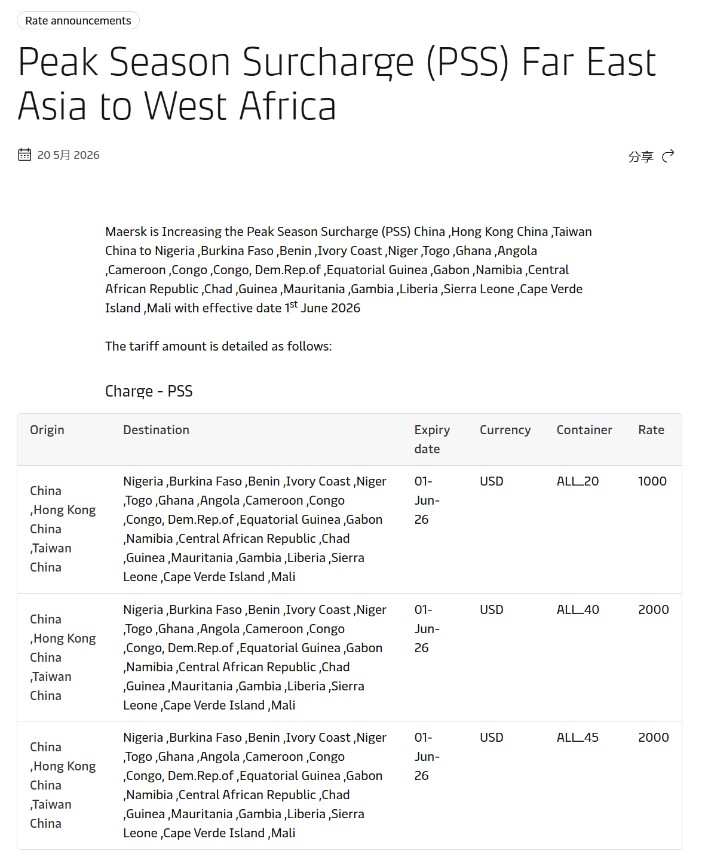This screenshot has height=860, width=705.
Task: Click the 分享 share label
Action: click(x=641, y=157)
